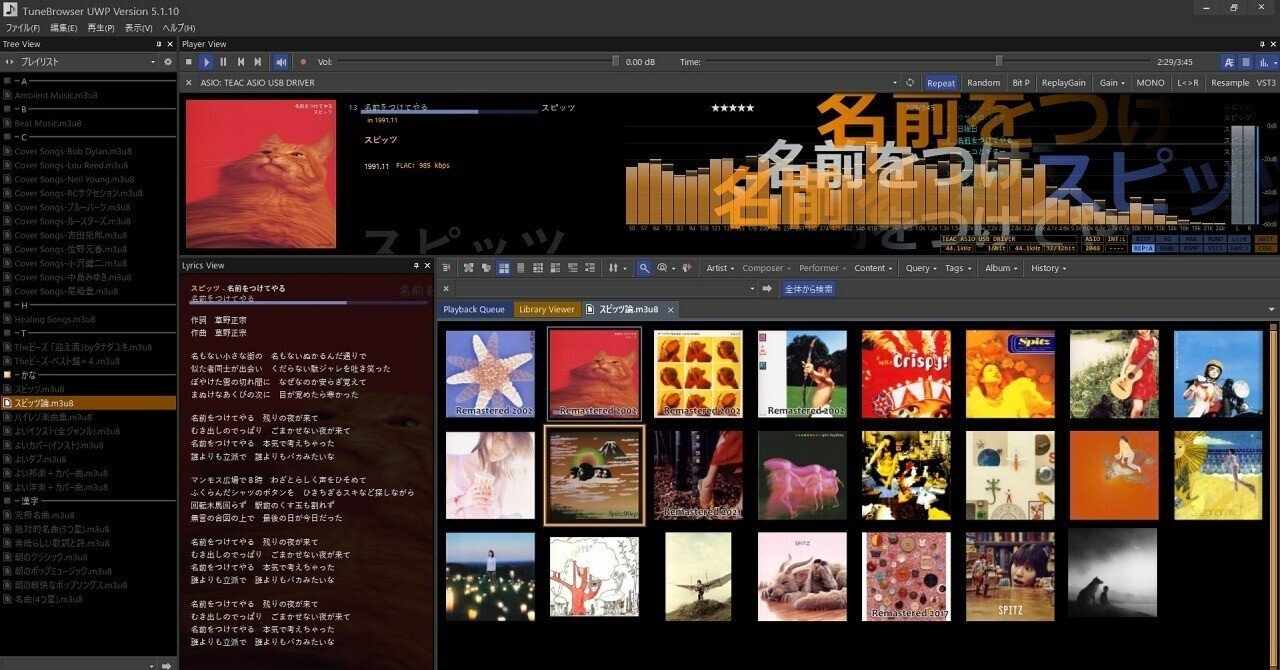Toggle ReplayGain
Screen dimensions: 1280x670
coord(1063,83)
